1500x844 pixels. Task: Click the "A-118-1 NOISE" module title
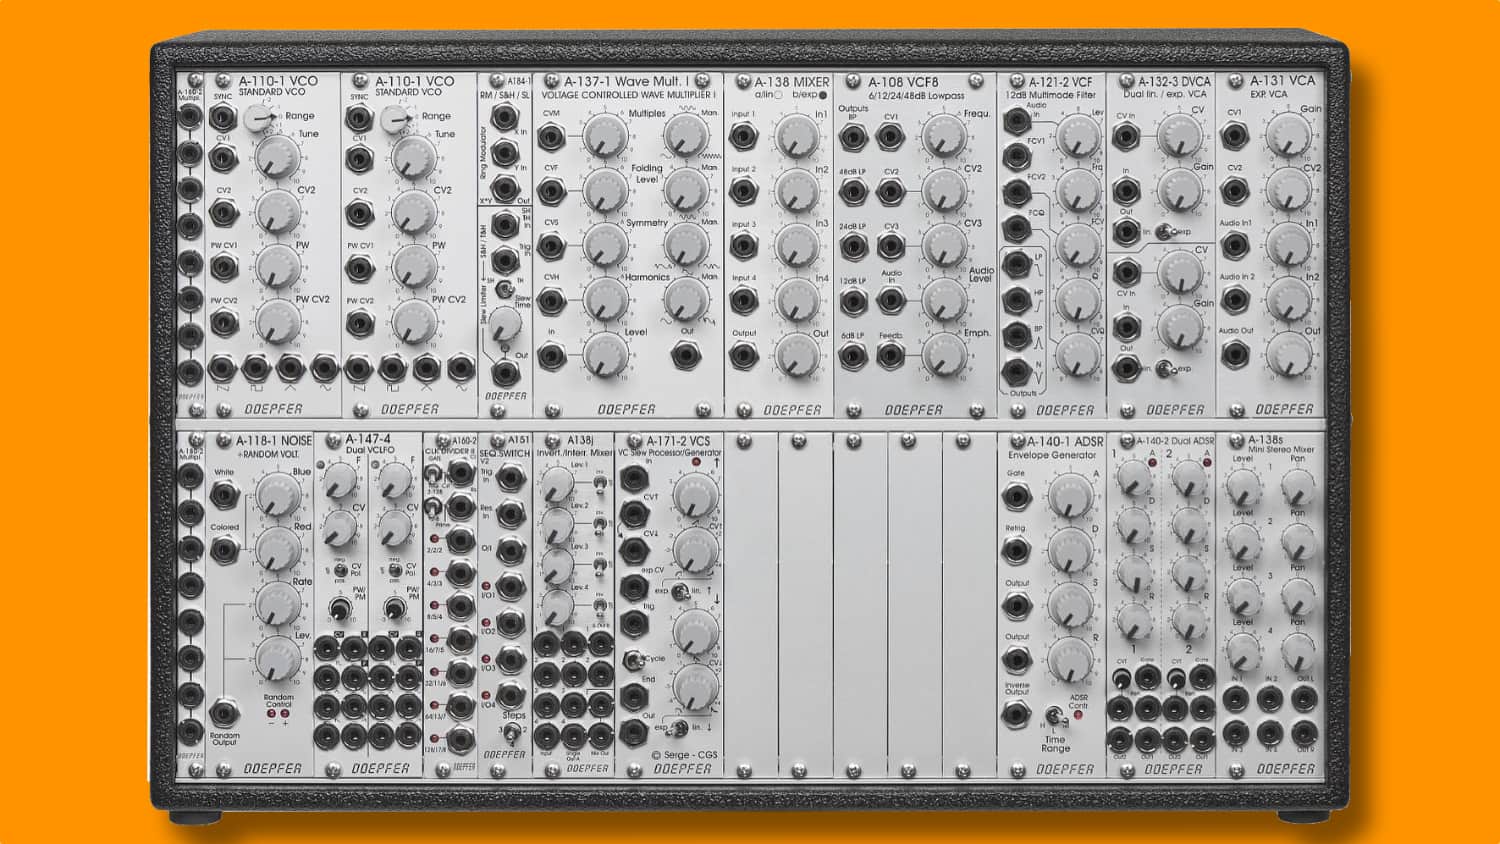pyautogui.click(x=274, y=440)
